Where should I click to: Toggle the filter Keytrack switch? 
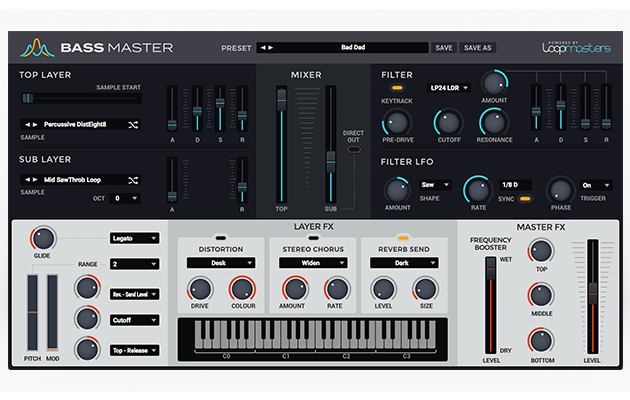[x=397, y=88]
